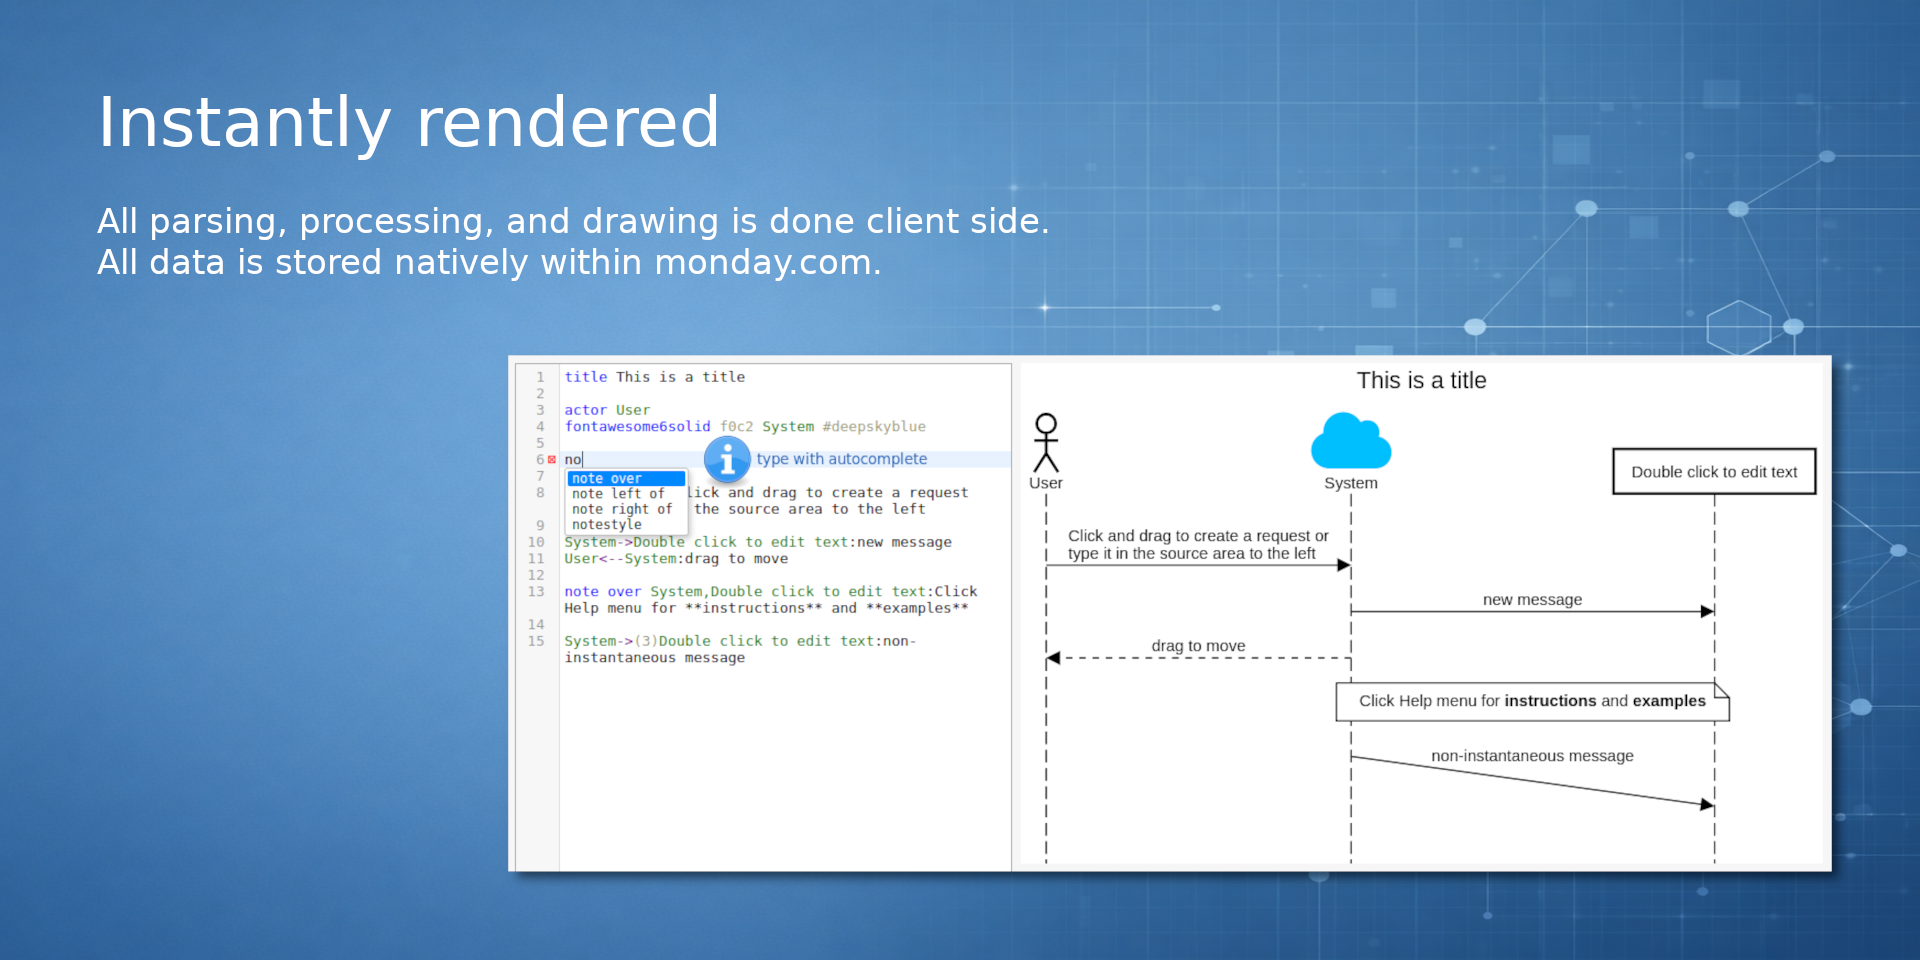This screenshot has height=960, width=1920.
Task: Click the non-instantaneous message arrowhead
Action: tap(1706, 804)
